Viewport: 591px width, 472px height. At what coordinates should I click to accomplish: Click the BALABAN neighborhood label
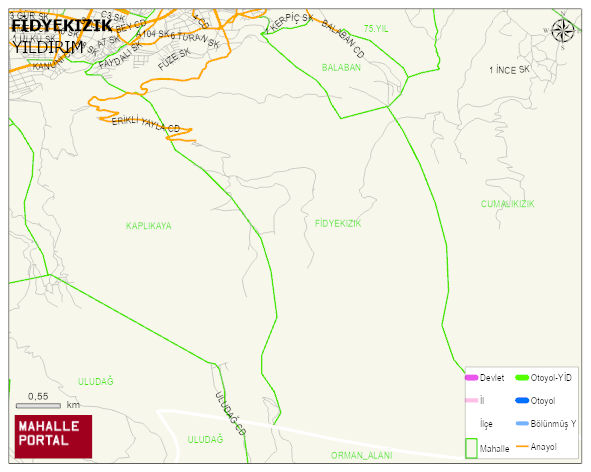coord(341,67)
